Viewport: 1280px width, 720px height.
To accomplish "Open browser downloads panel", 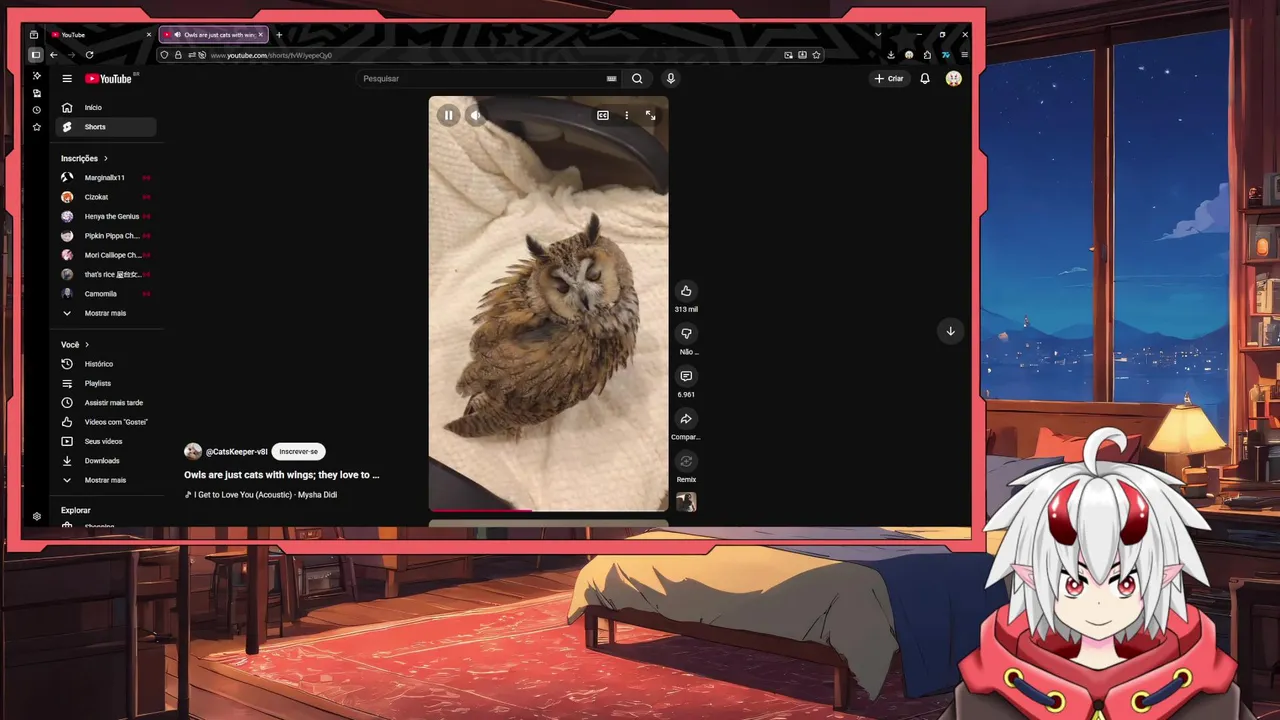I will tap(891, 55).
